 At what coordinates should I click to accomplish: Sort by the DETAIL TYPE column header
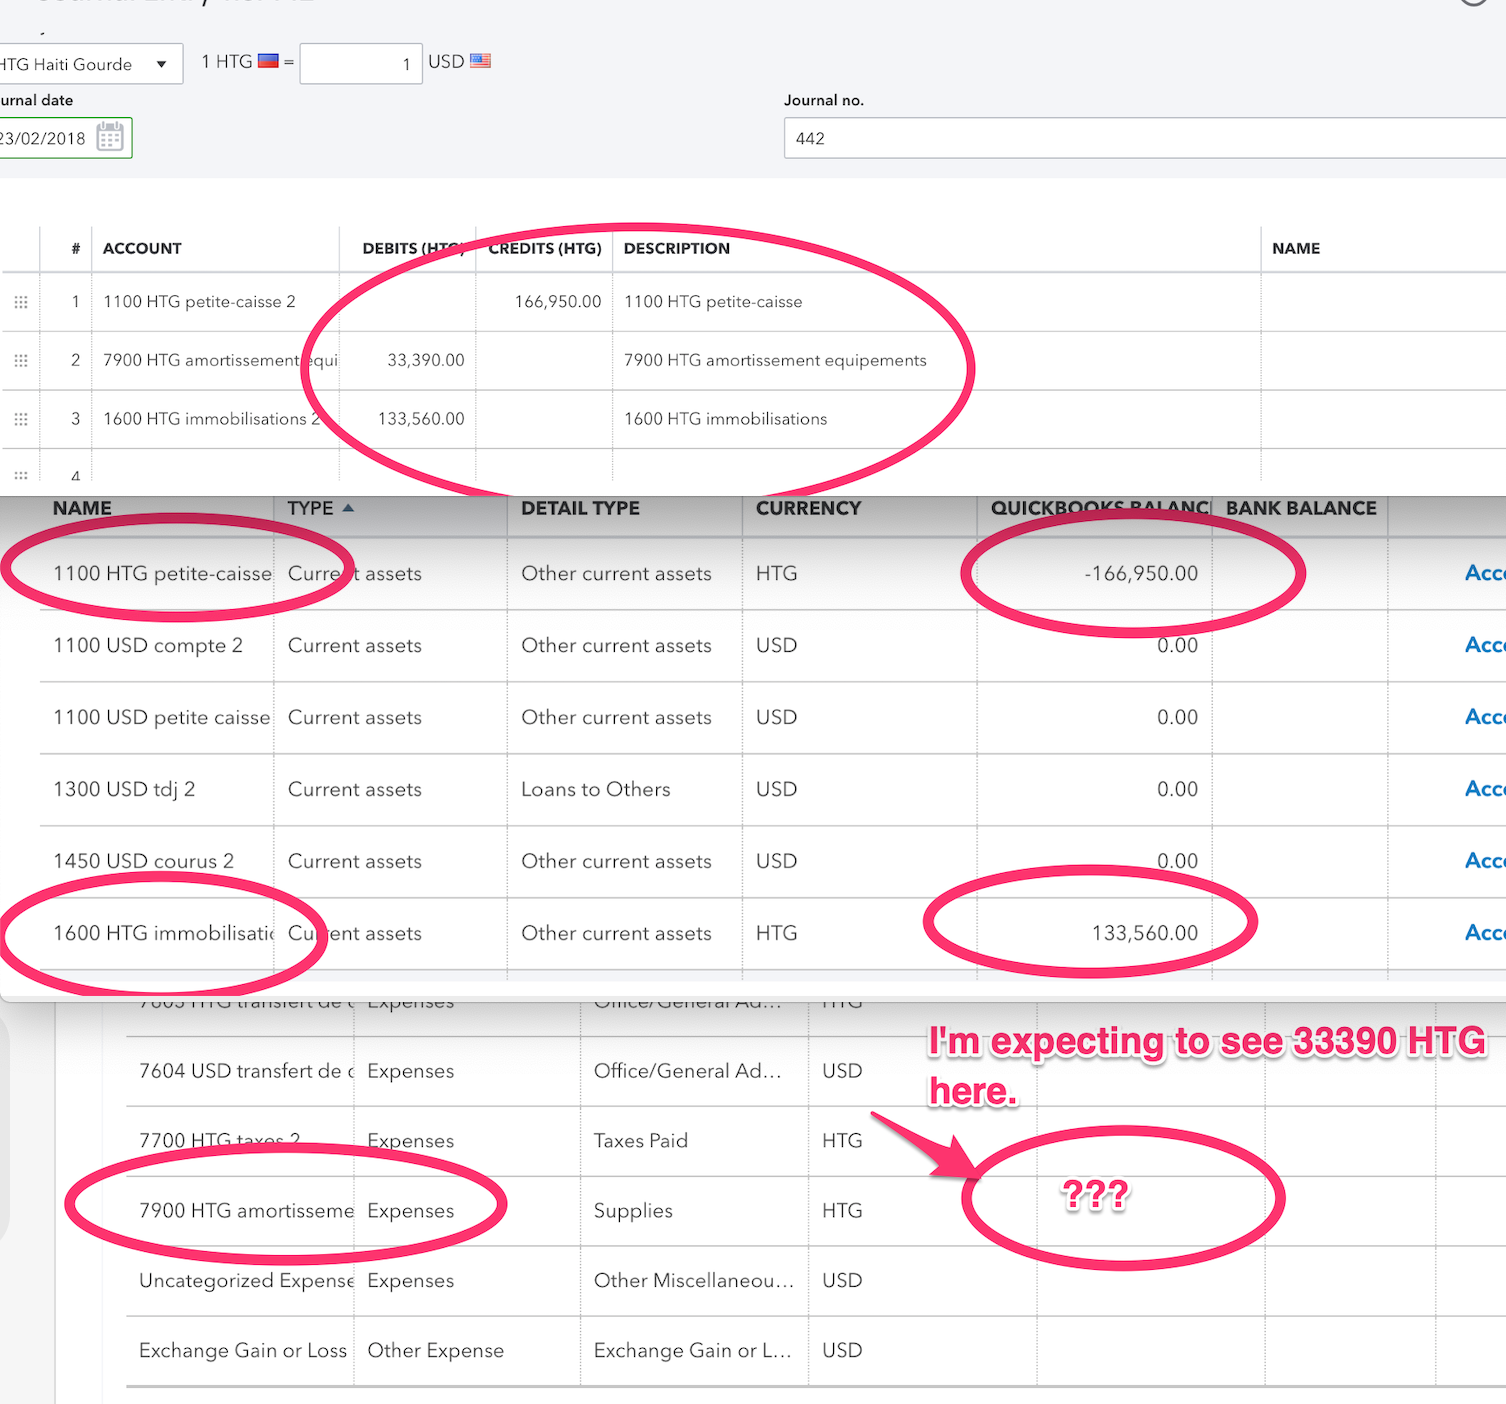click(x=580, y=508)
